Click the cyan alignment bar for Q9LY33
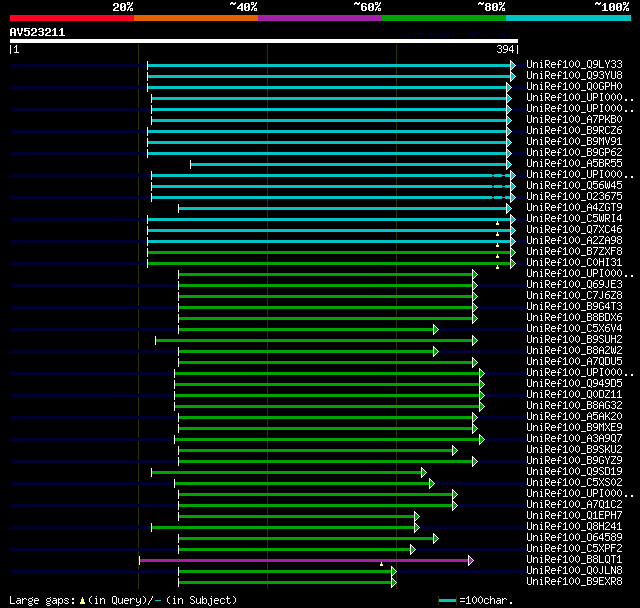The image size is (640, 608). (329, 65)
